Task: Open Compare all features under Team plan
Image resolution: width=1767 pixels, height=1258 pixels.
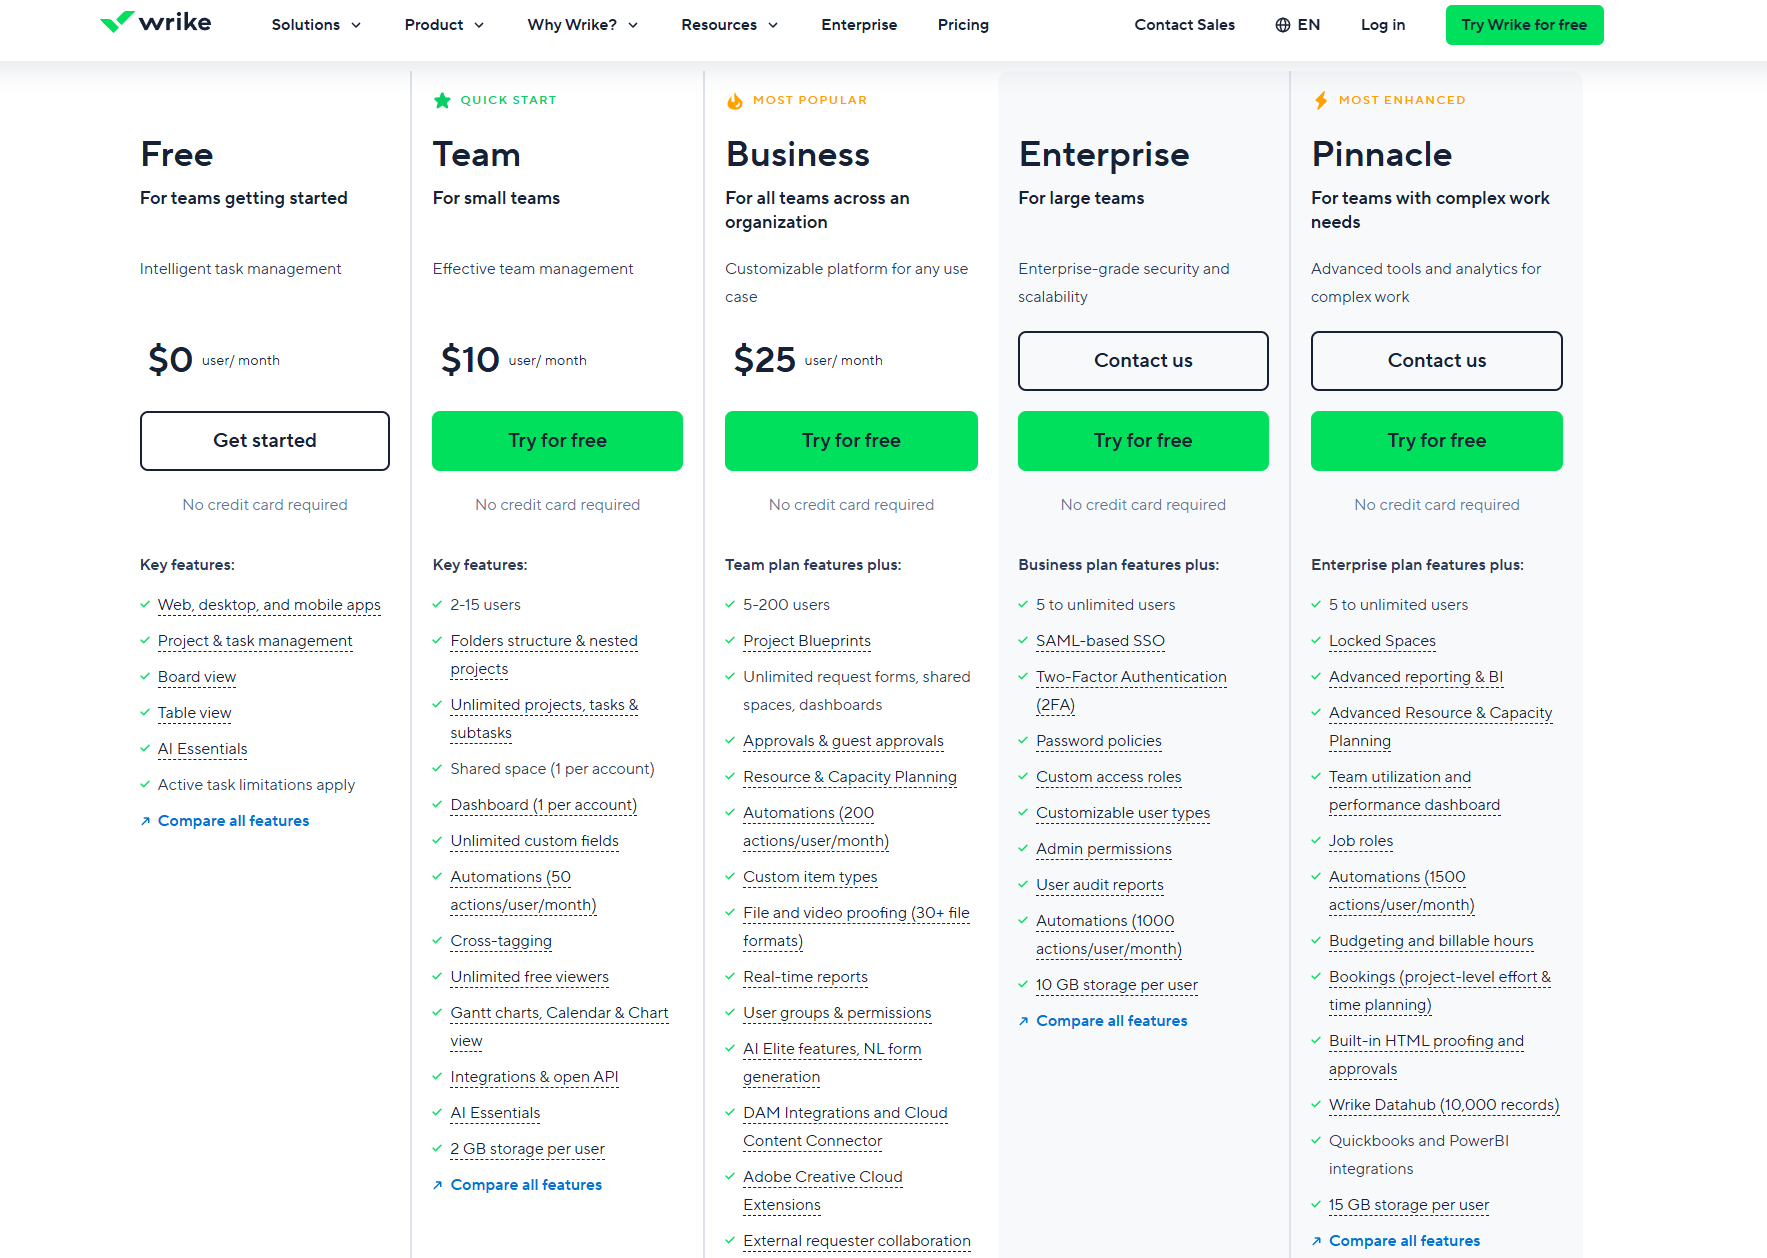Action: (526, 1185)
